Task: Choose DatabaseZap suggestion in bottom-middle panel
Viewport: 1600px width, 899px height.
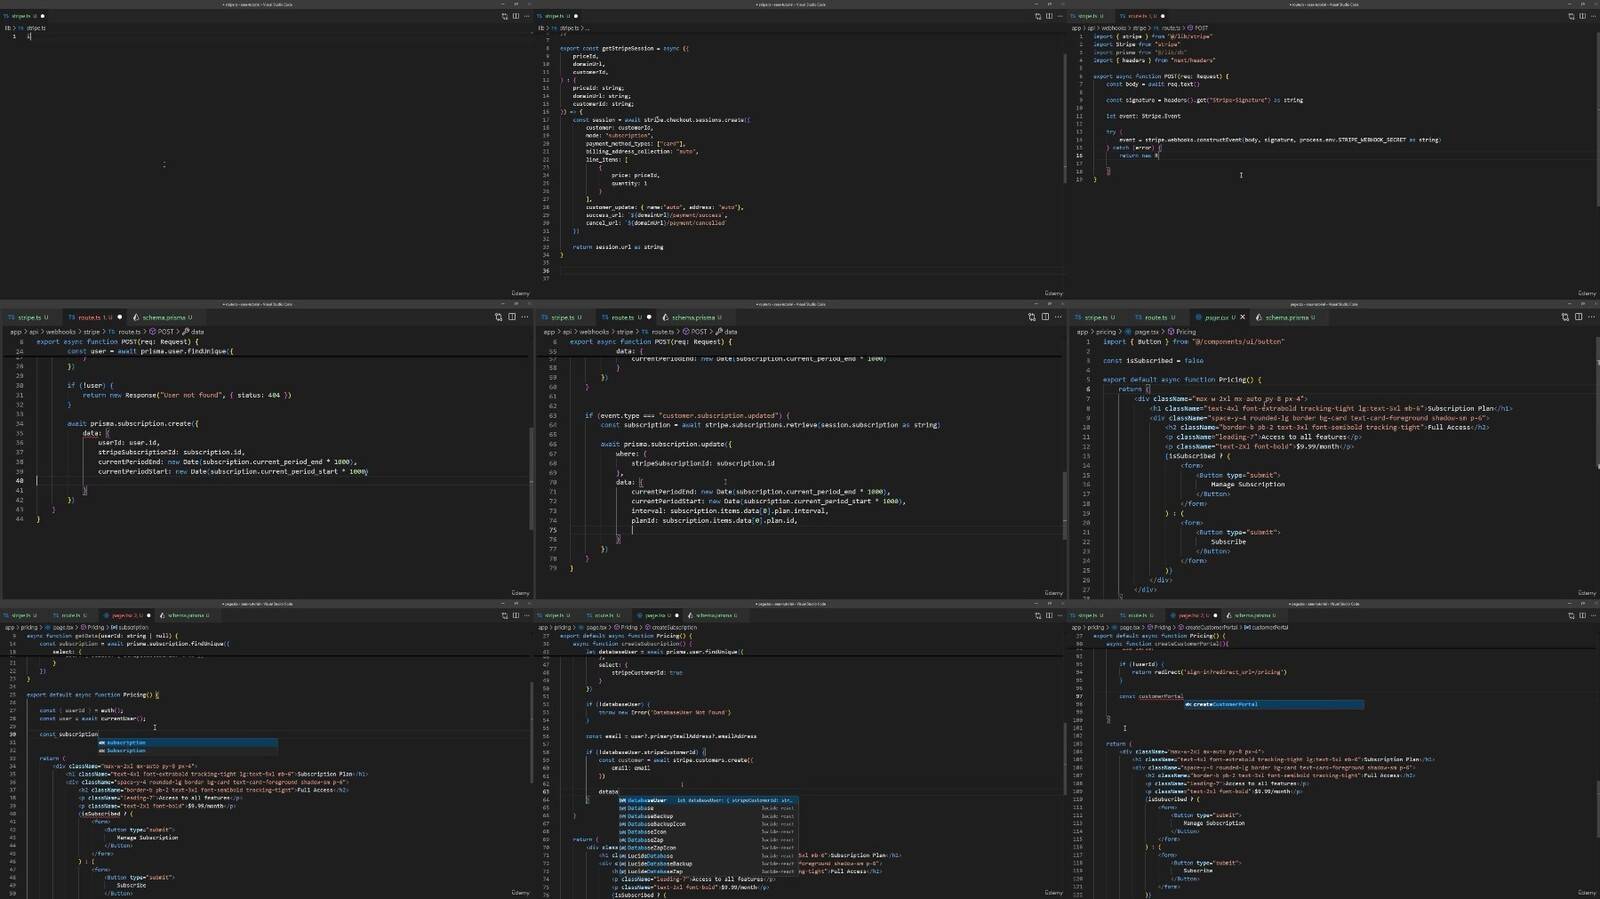Action: click(707, 841)
